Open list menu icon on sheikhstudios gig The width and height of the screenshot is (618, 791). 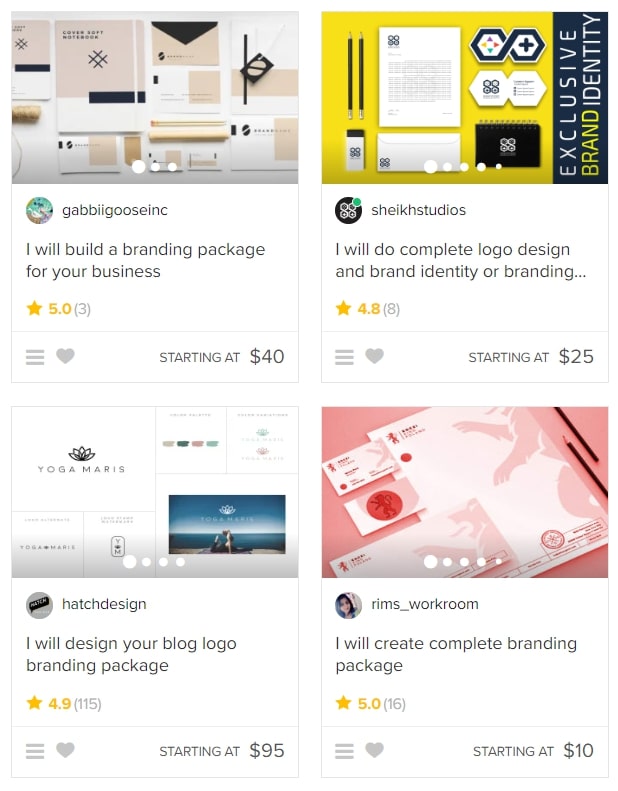pos(344,357)
